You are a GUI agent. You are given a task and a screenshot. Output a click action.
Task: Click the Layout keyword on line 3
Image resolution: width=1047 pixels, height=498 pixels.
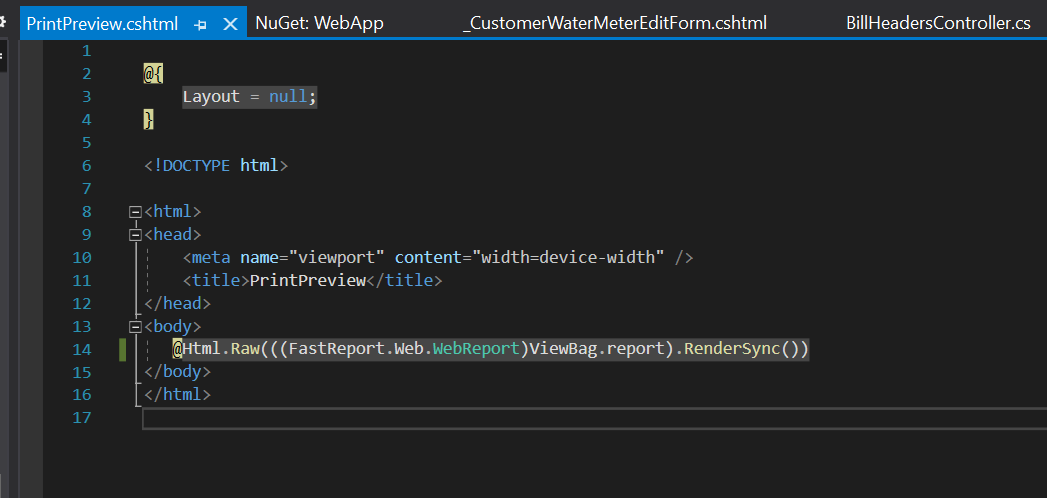click(x=211, y=97)
